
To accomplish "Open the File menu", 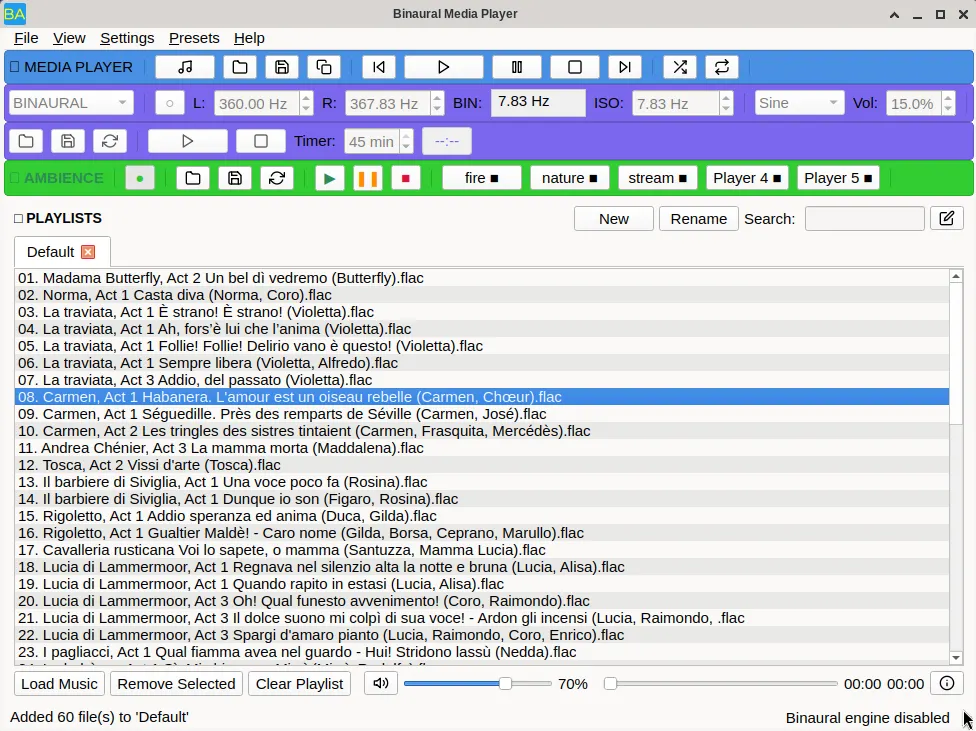I will [26, 38].
